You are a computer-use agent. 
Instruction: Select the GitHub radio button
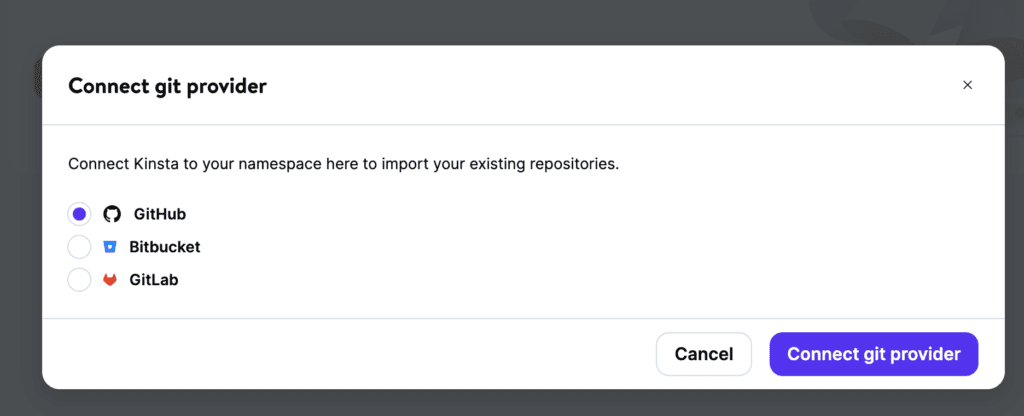(x=79, y=214)
